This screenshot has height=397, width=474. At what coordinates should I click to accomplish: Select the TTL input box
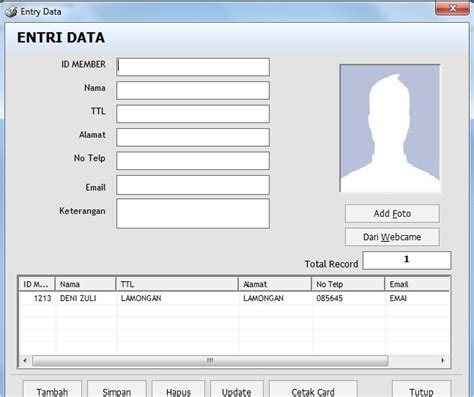(193, 114)
